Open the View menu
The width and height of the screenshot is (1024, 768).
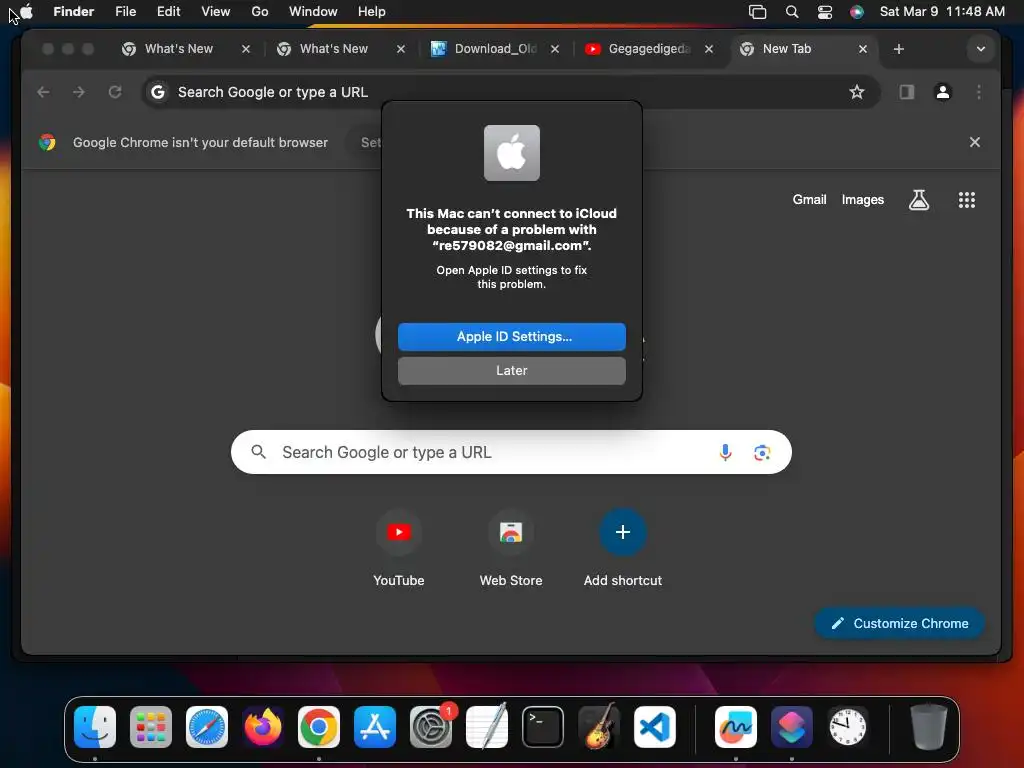click(216, 11)
